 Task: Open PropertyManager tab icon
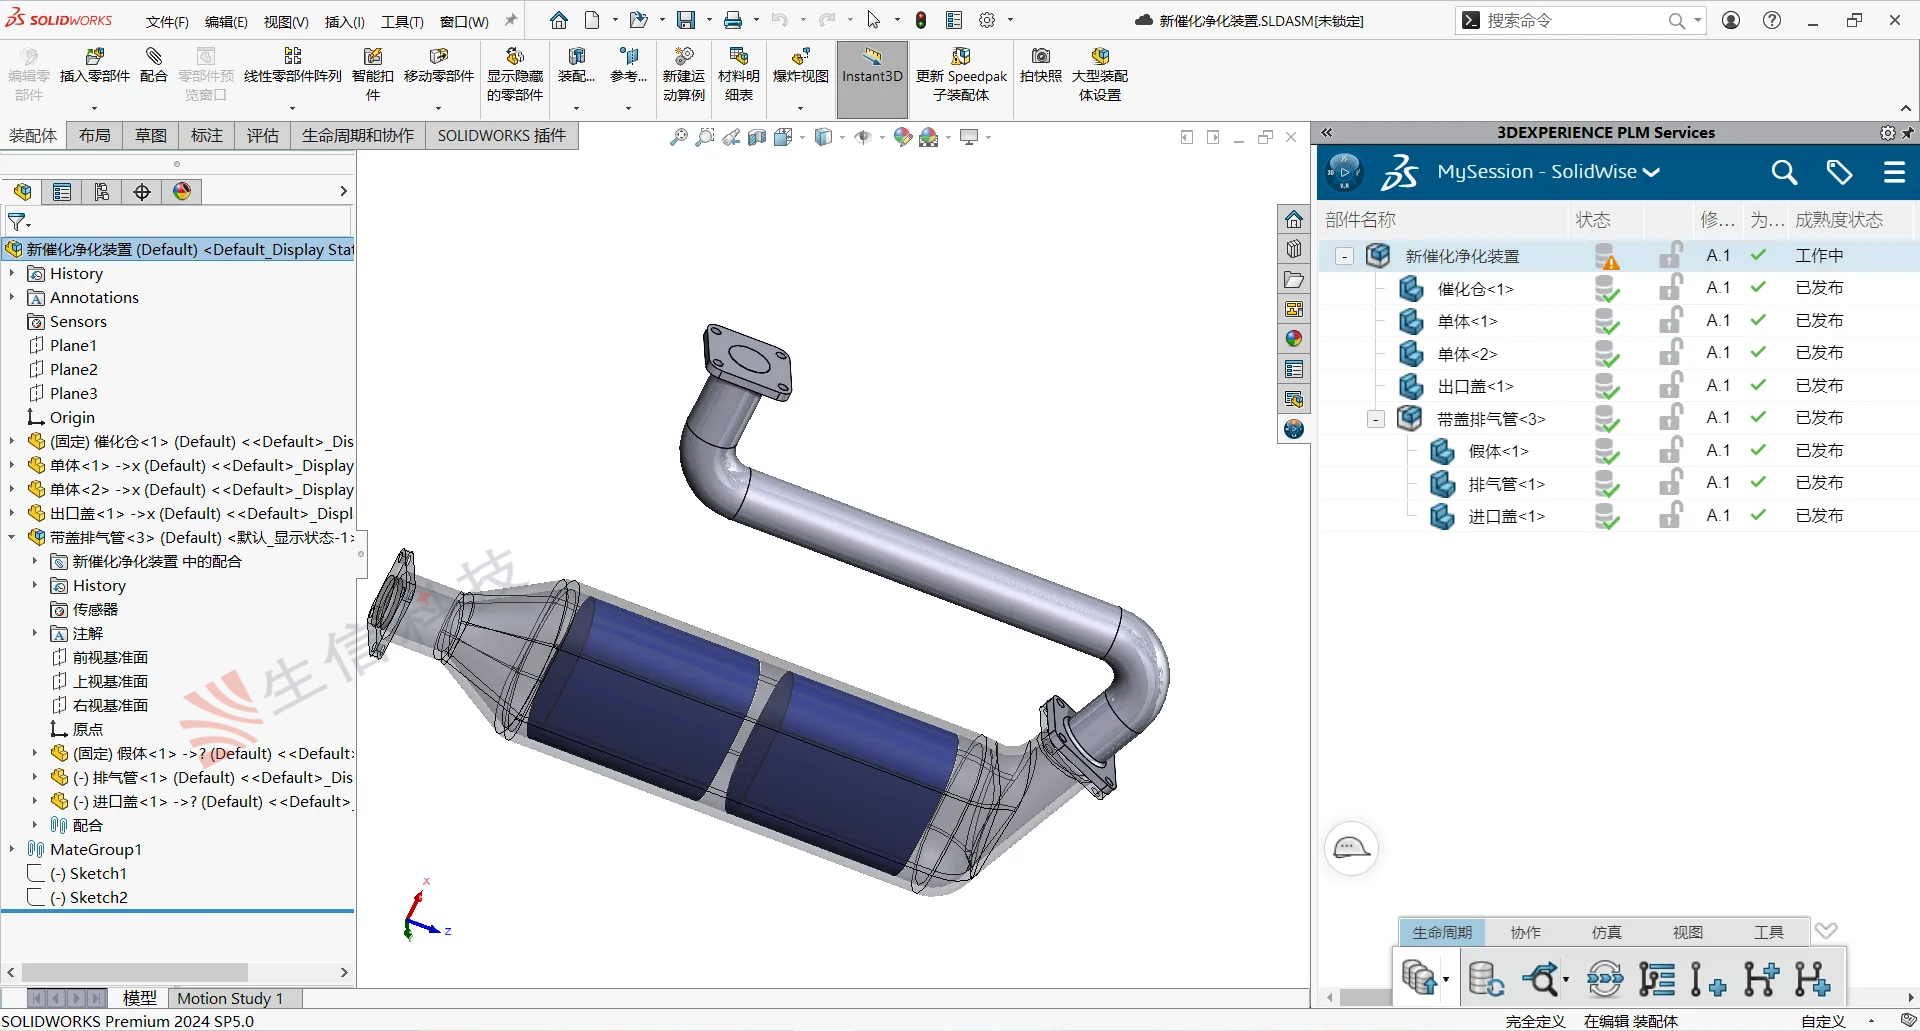62,192
